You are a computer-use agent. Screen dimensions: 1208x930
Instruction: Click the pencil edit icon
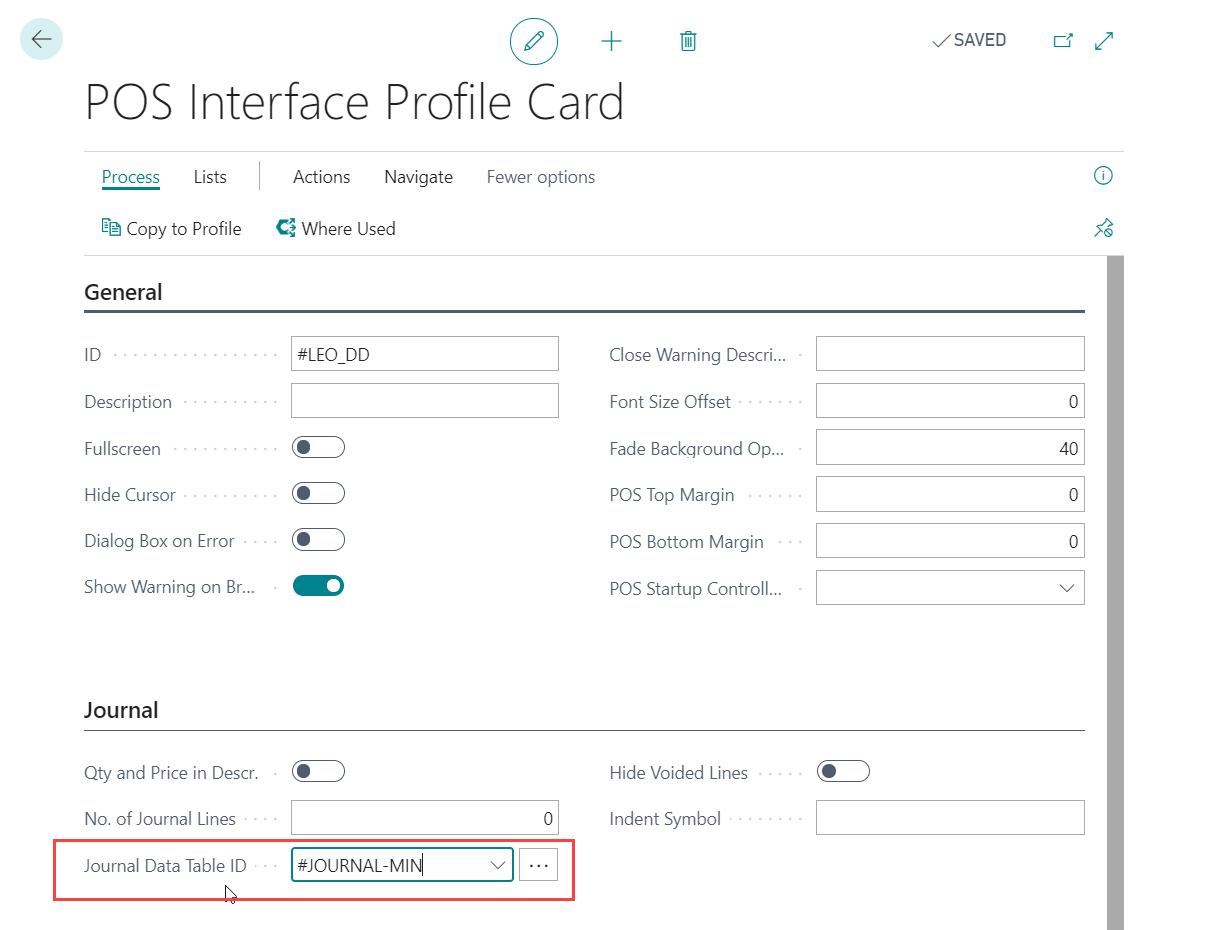point(533,41)
